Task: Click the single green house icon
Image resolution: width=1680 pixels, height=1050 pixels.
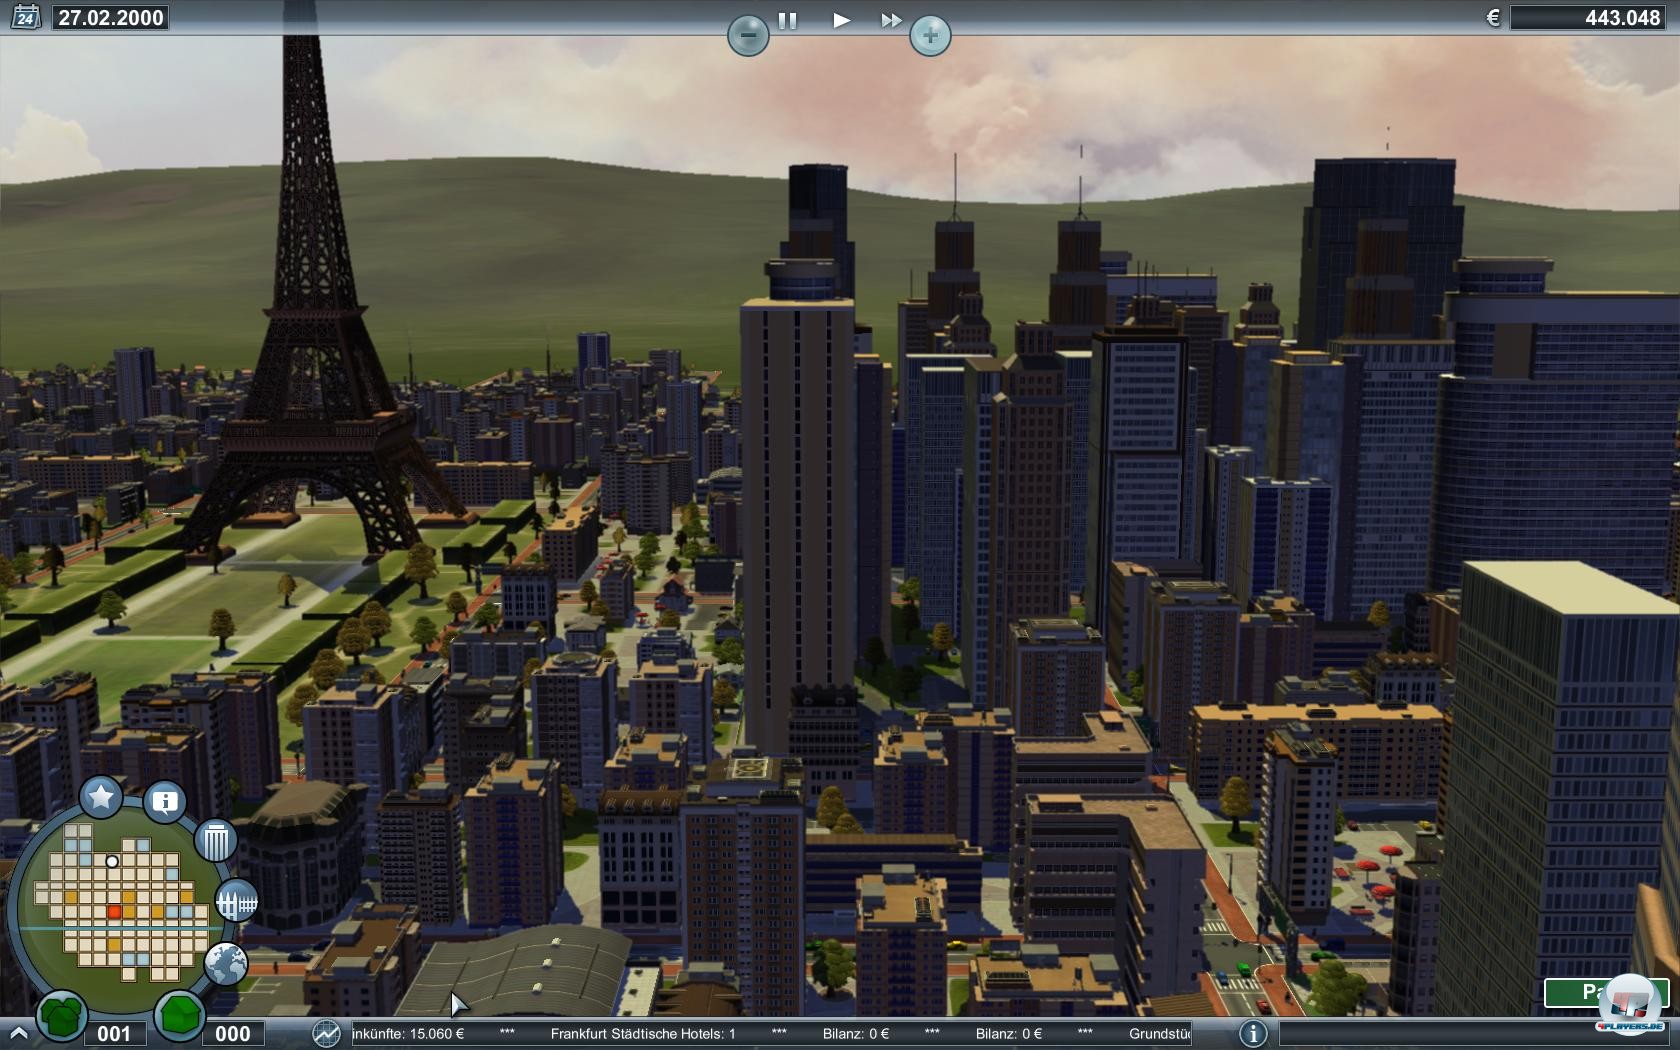Action: click(x=180, y=1014)
